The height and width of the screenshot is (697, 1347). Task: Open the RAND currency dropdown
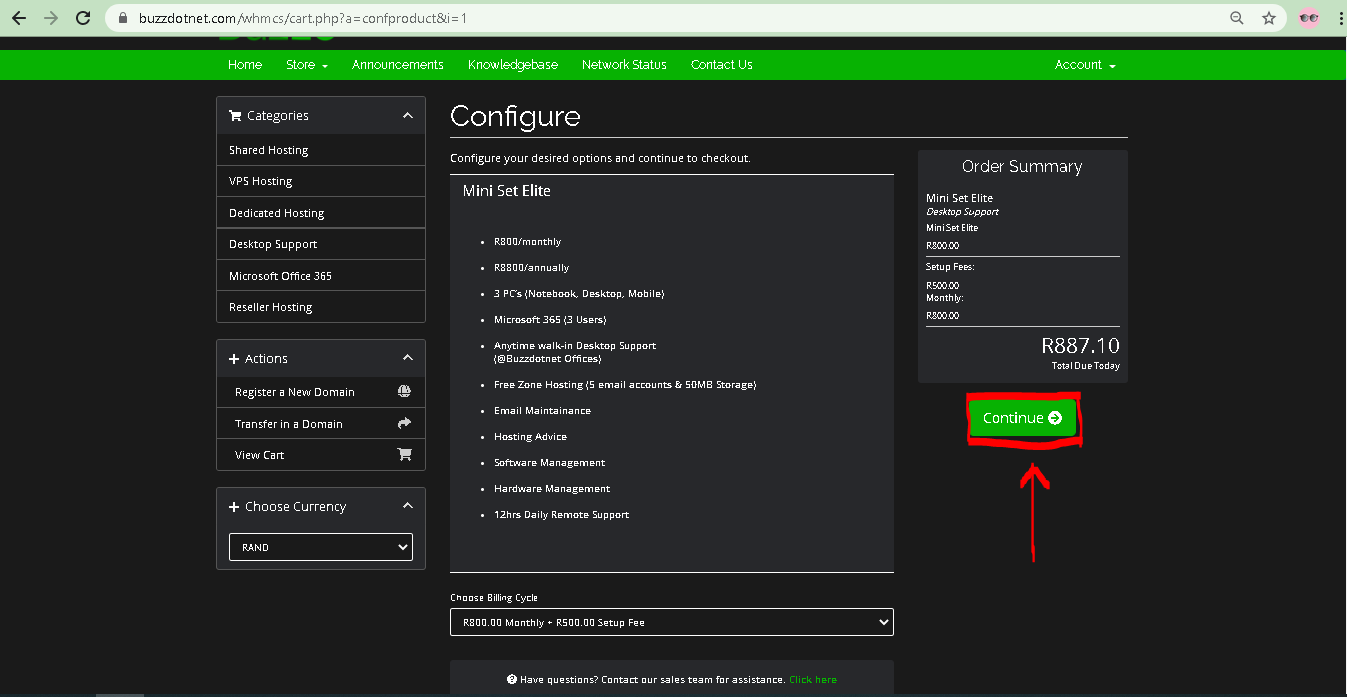pyautogui.click(x=320, y=547)
